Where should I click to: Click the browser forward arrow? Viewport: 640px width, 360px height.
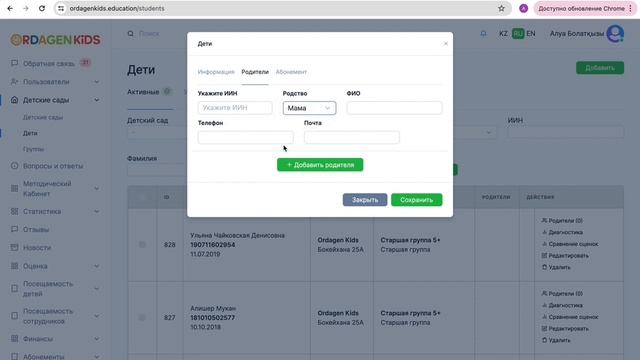26,8
